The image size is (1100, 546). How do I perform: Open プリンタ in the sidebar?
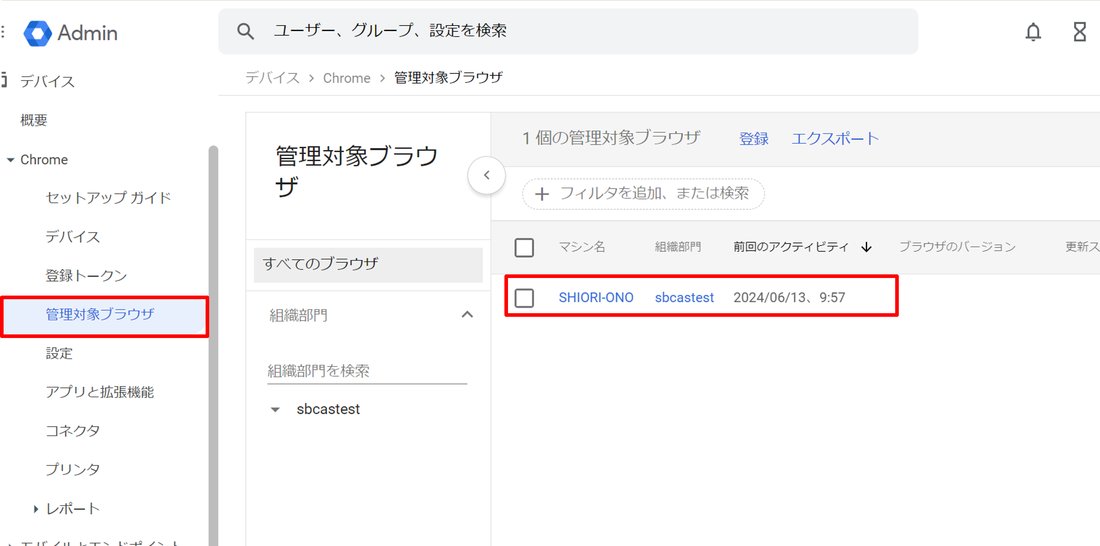[x=73, y=469]
